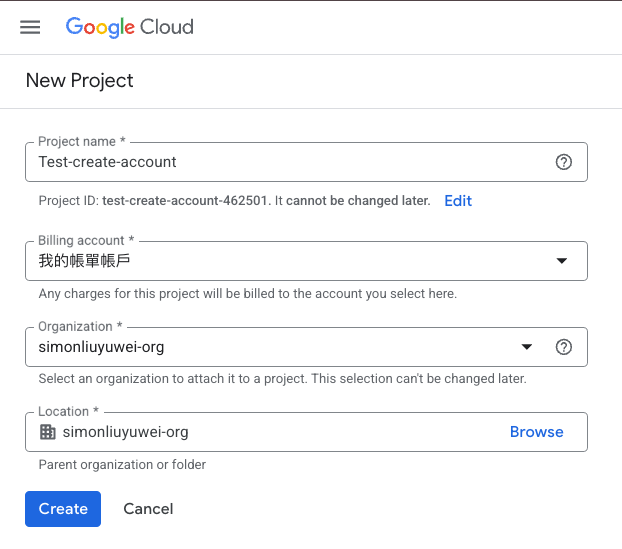
Task: Expand the Organization dropdown arrow
Action: point(527,347)
